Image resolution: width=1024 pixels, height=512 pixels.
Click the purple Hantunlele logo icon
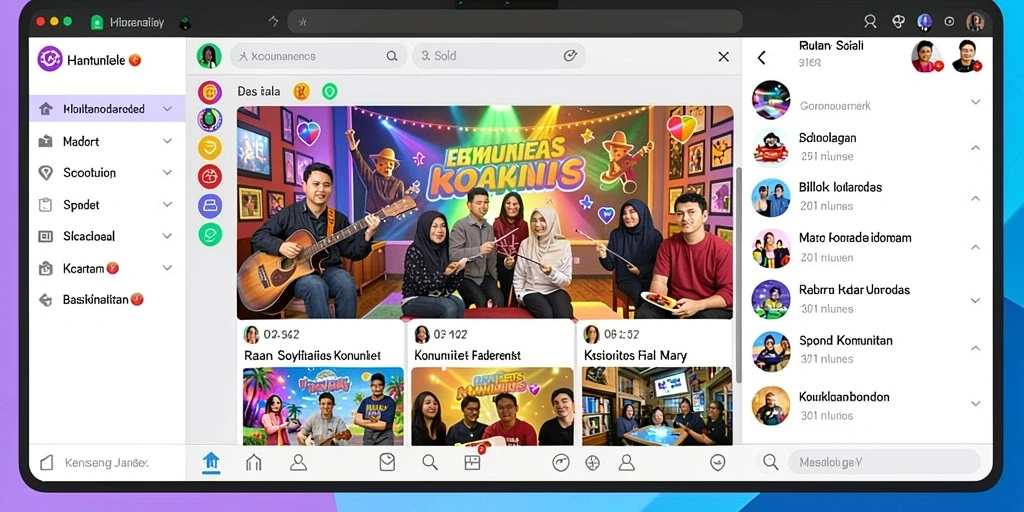[x=50, y=59]
